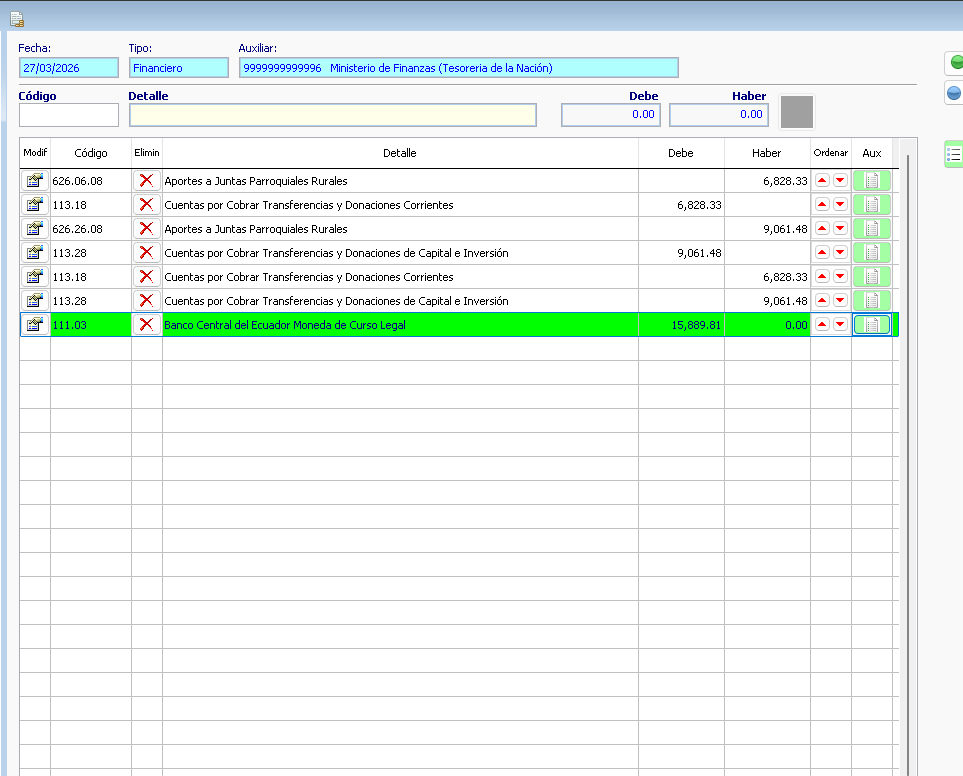Image resolution: width=963 pixels, height=776 pixels.
Task: Focus the yellow Detalle input field
Action: [x=332, y=115]
